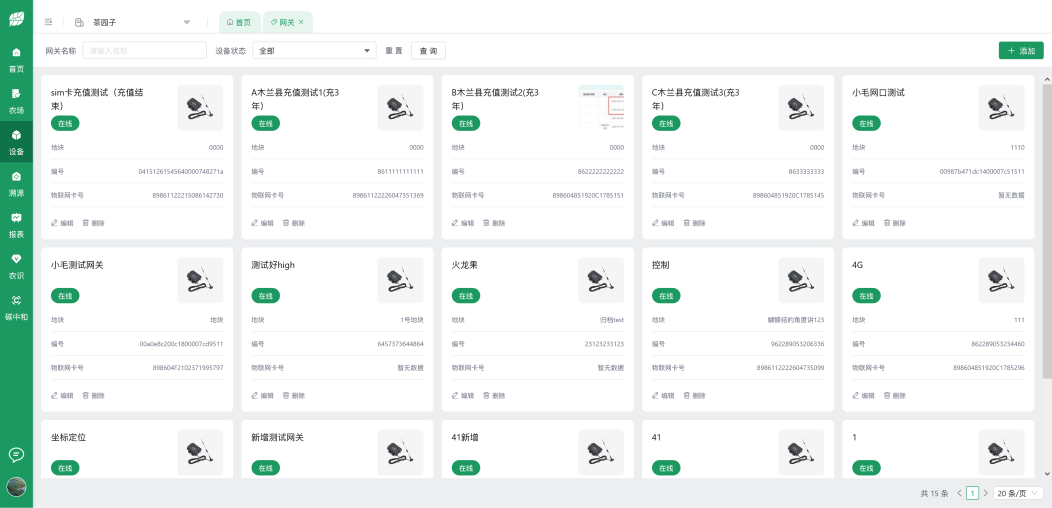
Task: Edit the 测试好high gateway
Action: pos(262,395)
